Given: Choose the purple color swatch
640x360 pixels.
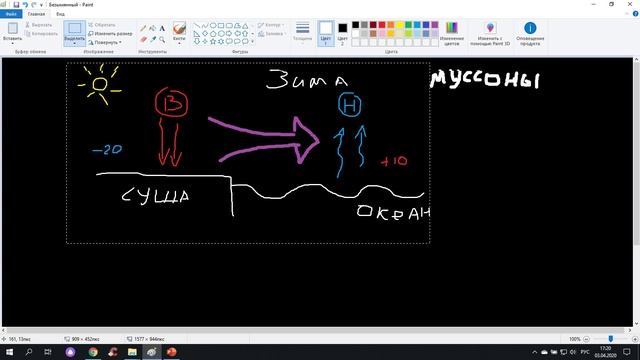Looking at the screenshot, I should tap(435, 25).
